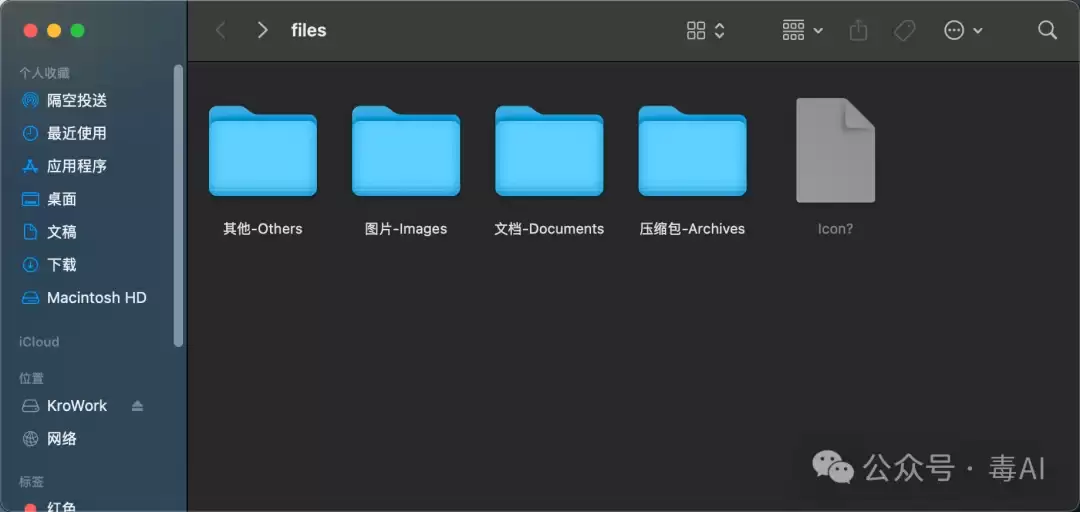Open 最近使用 in sidebar
This screenshot has height=512, width=1080.
[x=96, y=133]
